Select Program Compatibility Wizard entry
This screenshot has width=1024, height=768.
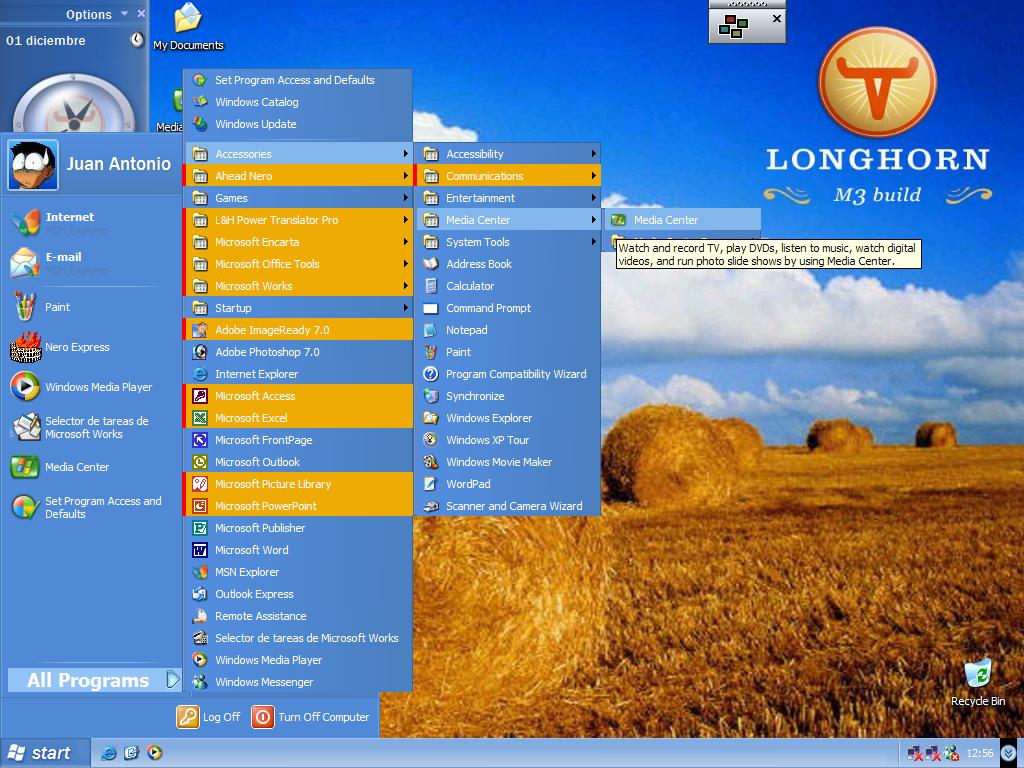(x=508, y=374)
